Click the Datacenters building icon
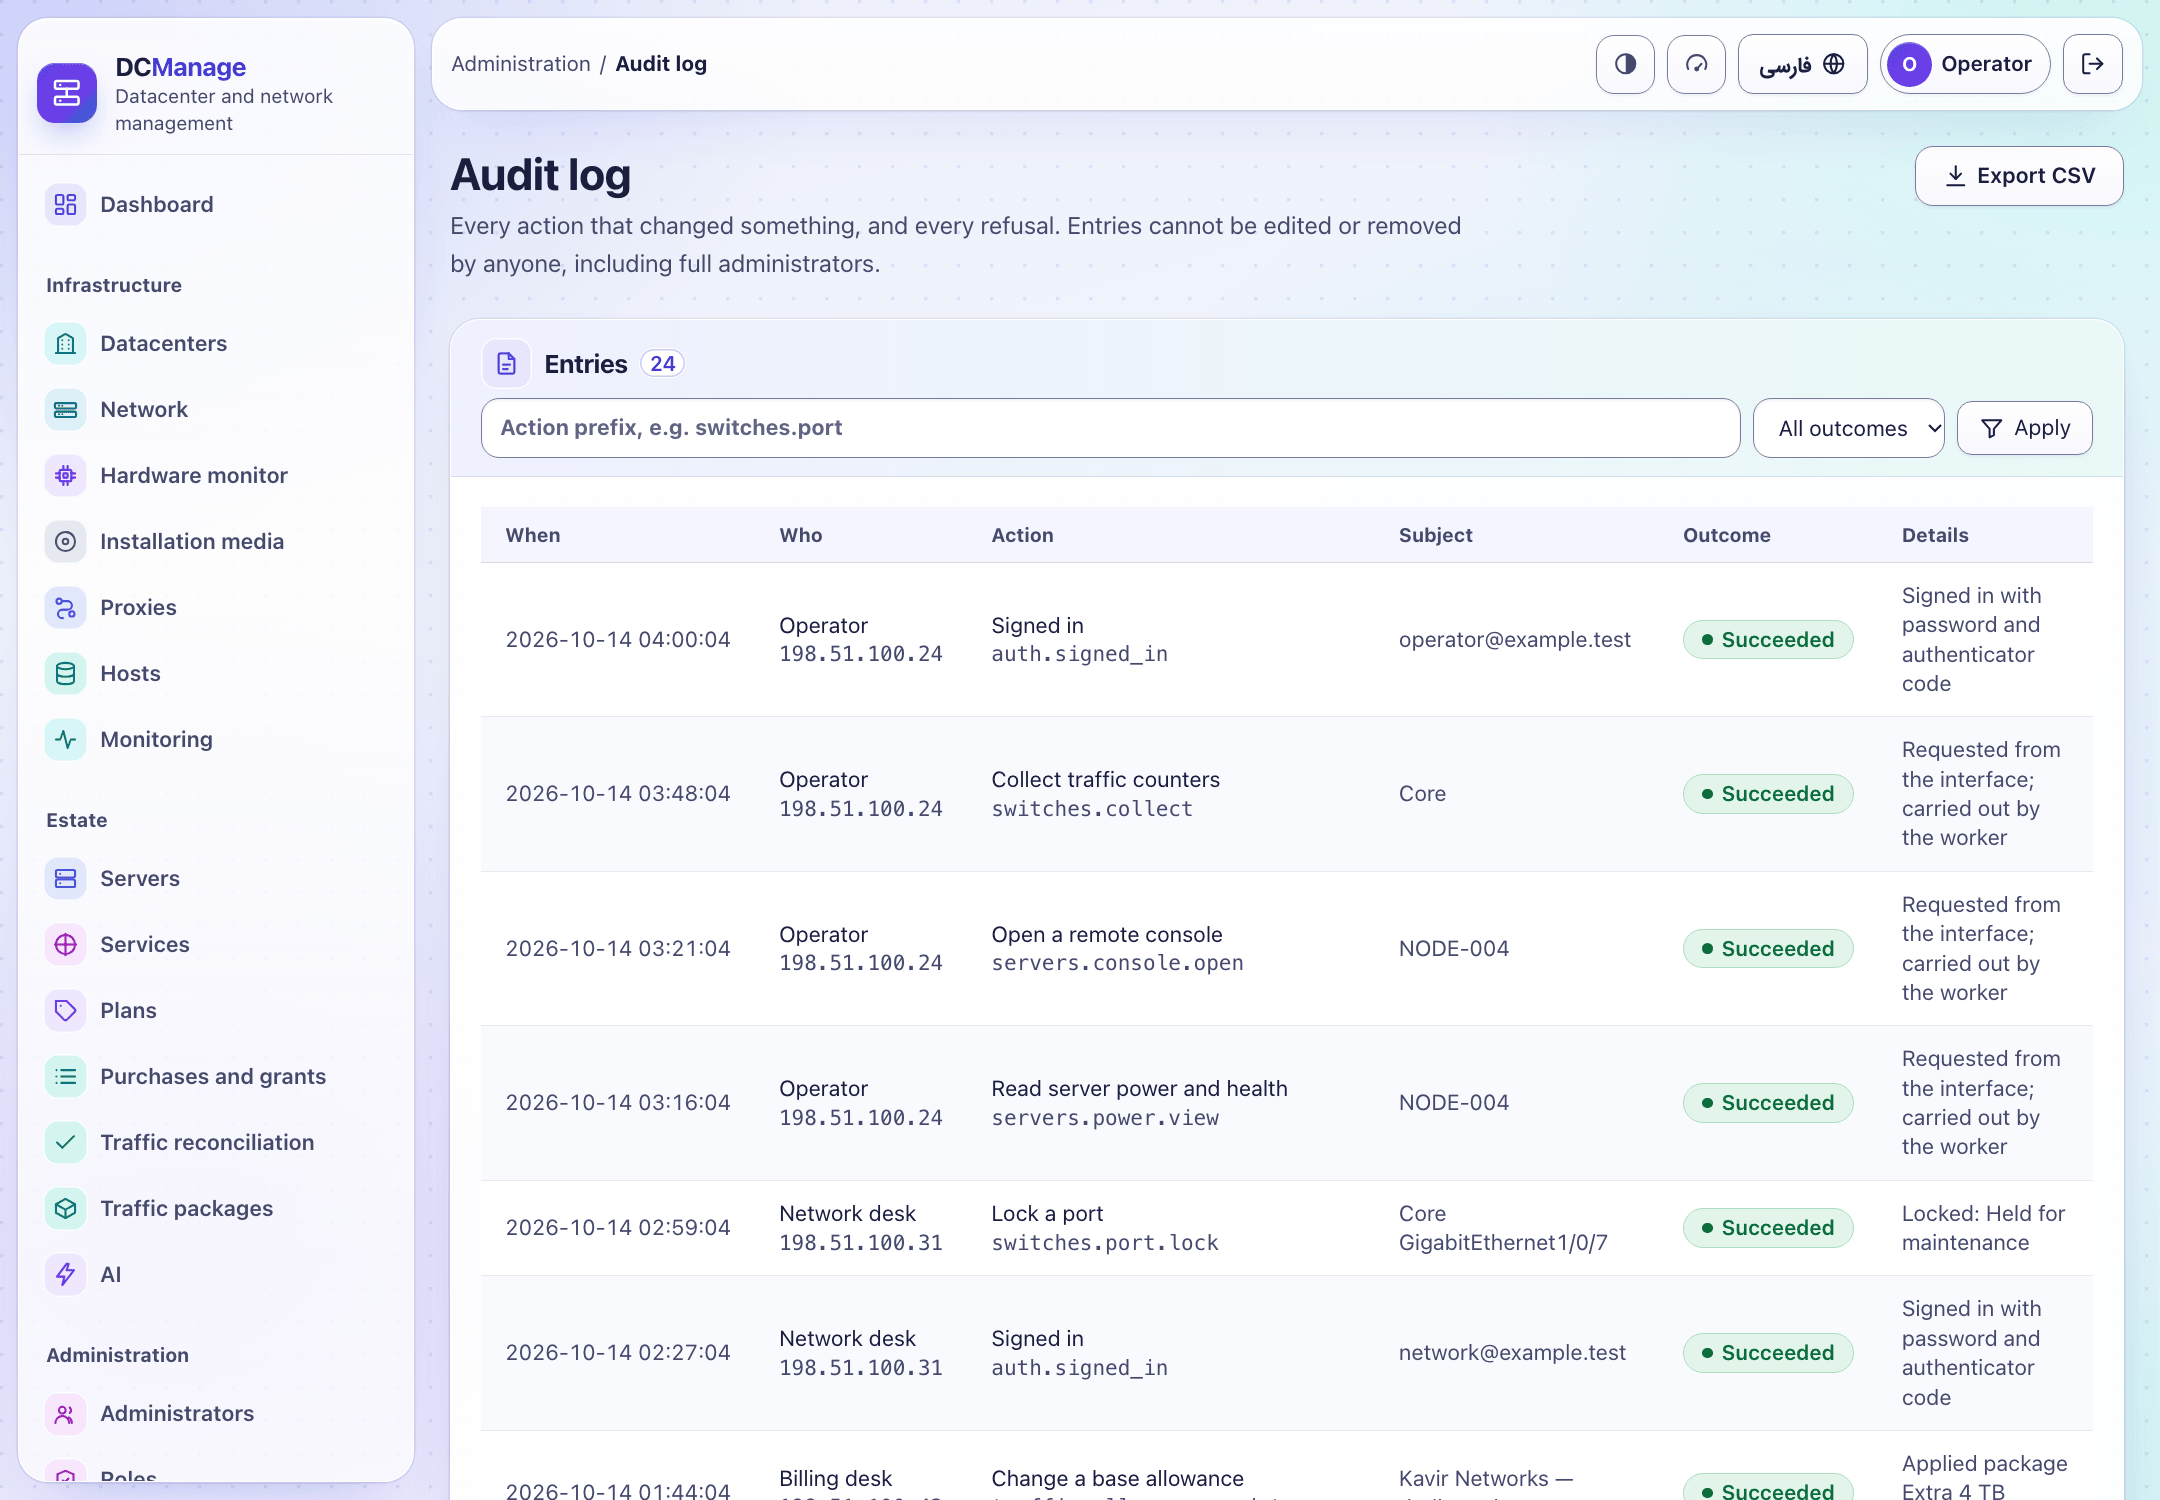The width and height of the screenshot is (2160, 1500). point(65,343)
